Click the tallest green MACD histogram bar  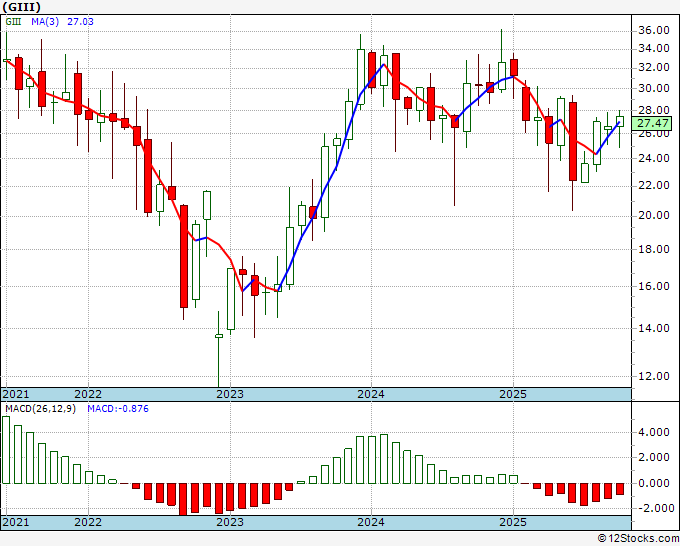[x=6, y=450]
